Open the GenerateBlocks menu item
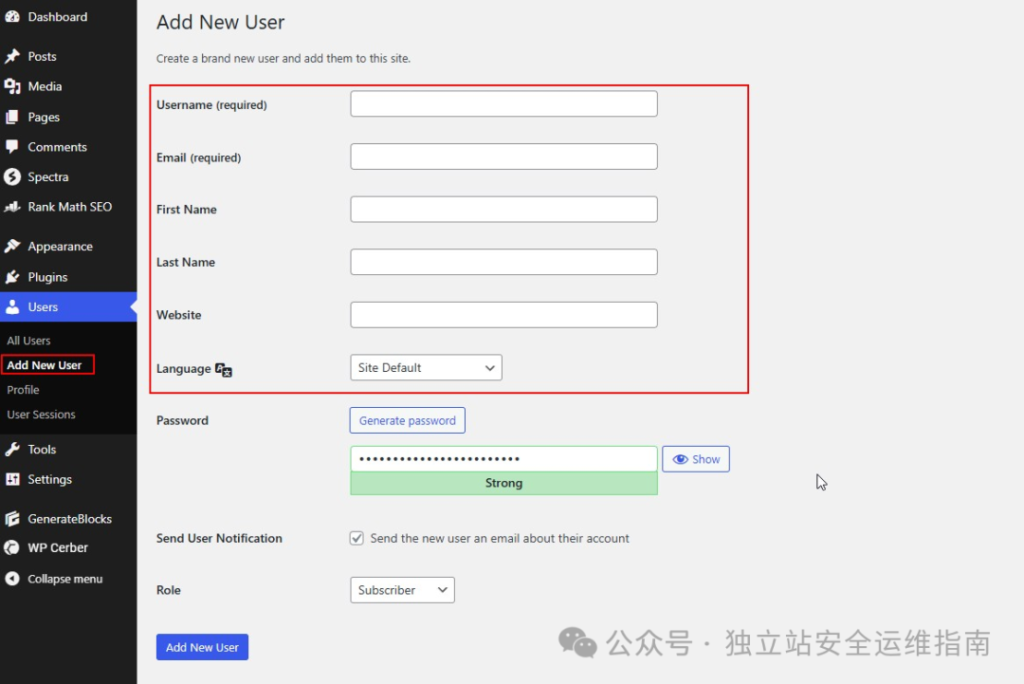The width and height of the screenshot is (1024, 684). coord(69,519)
